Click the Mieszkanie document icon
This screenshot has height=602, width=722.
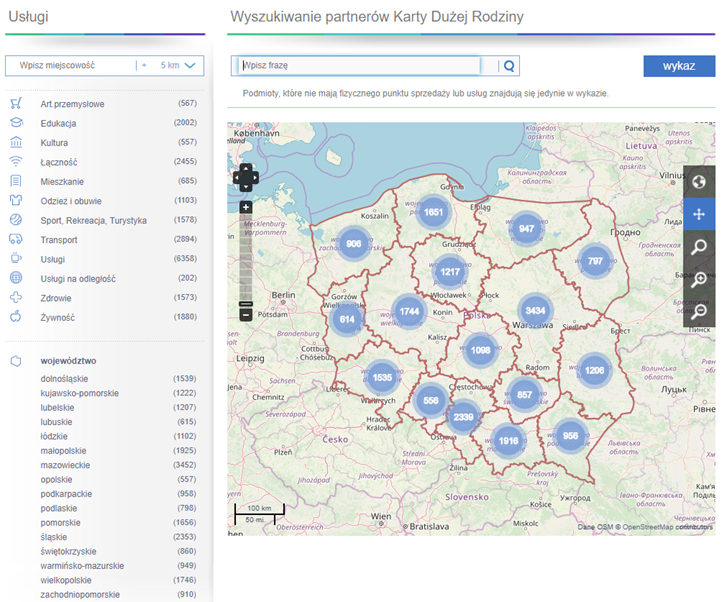click(16, 181)
